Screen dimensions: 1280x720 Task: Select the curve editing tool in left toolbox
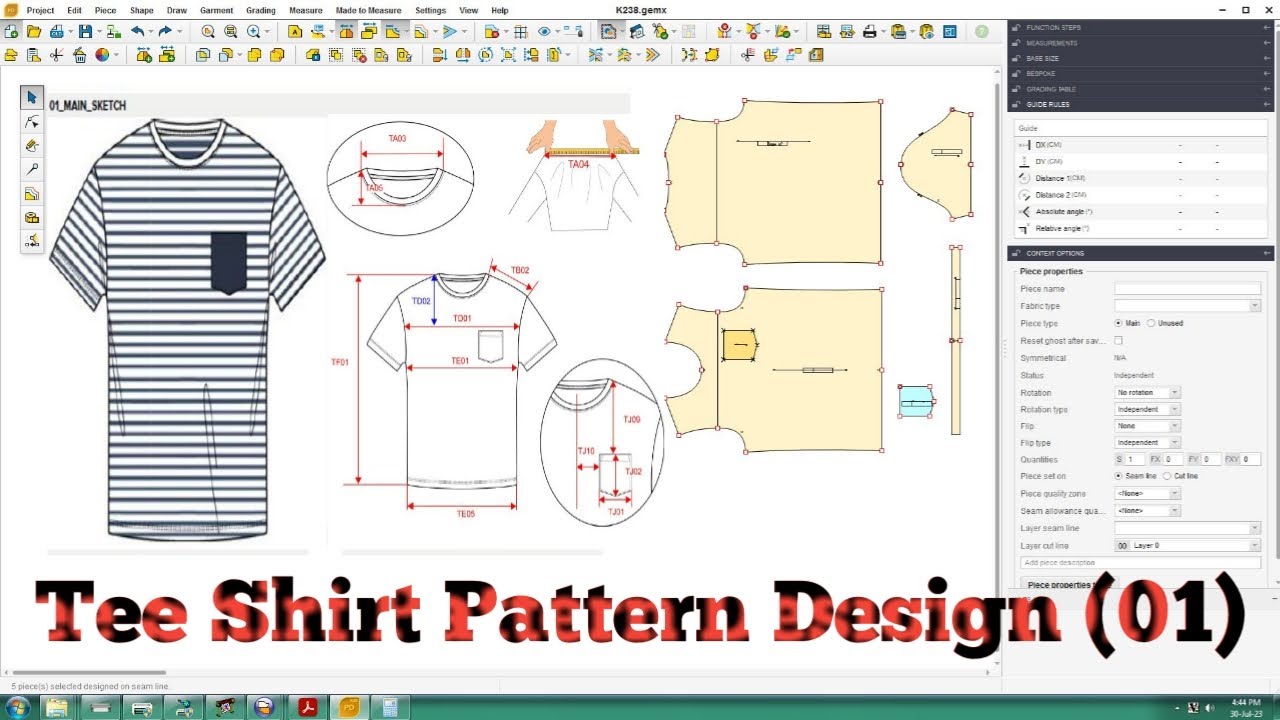[32, 121]
